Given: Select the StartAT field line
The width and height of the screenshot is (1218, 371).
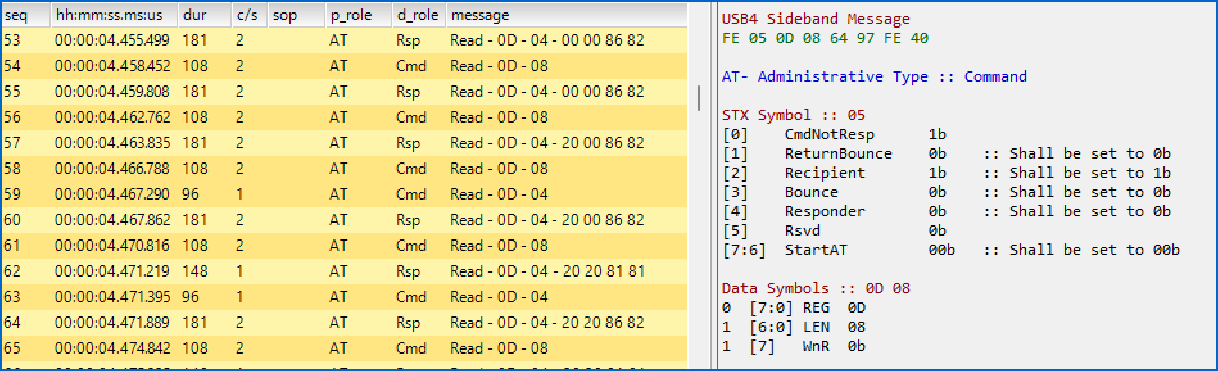Looking at the screenshot, I should coord(951,250).
